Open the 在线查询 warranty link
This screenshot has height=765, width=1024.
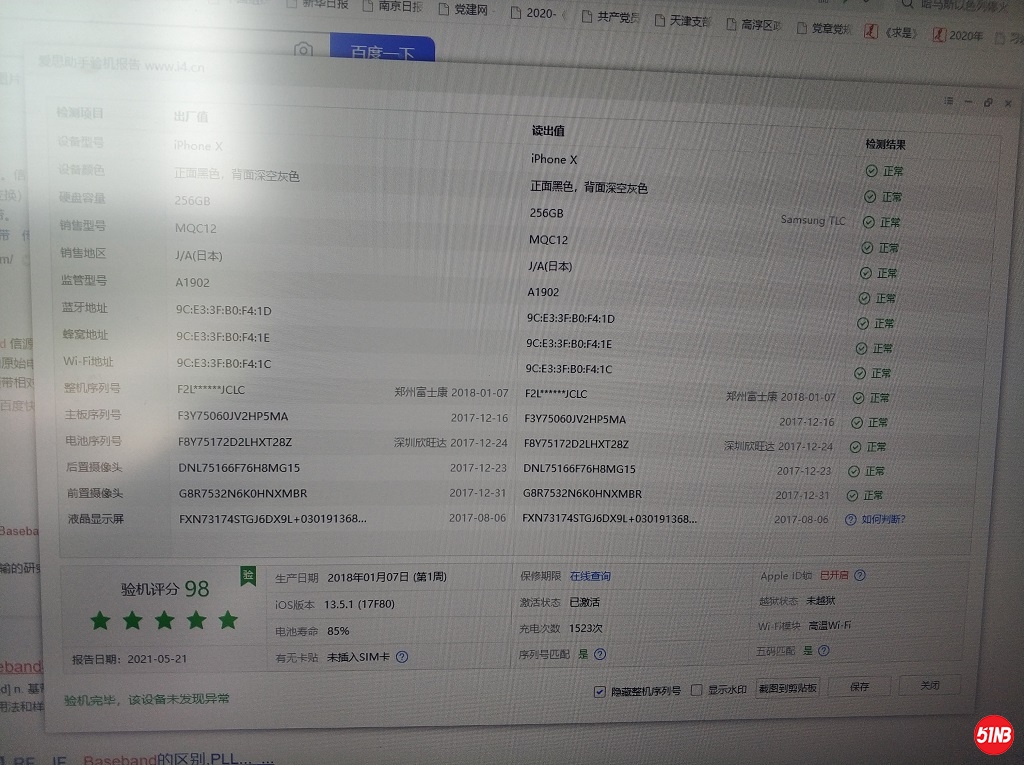tap(590, 577)
